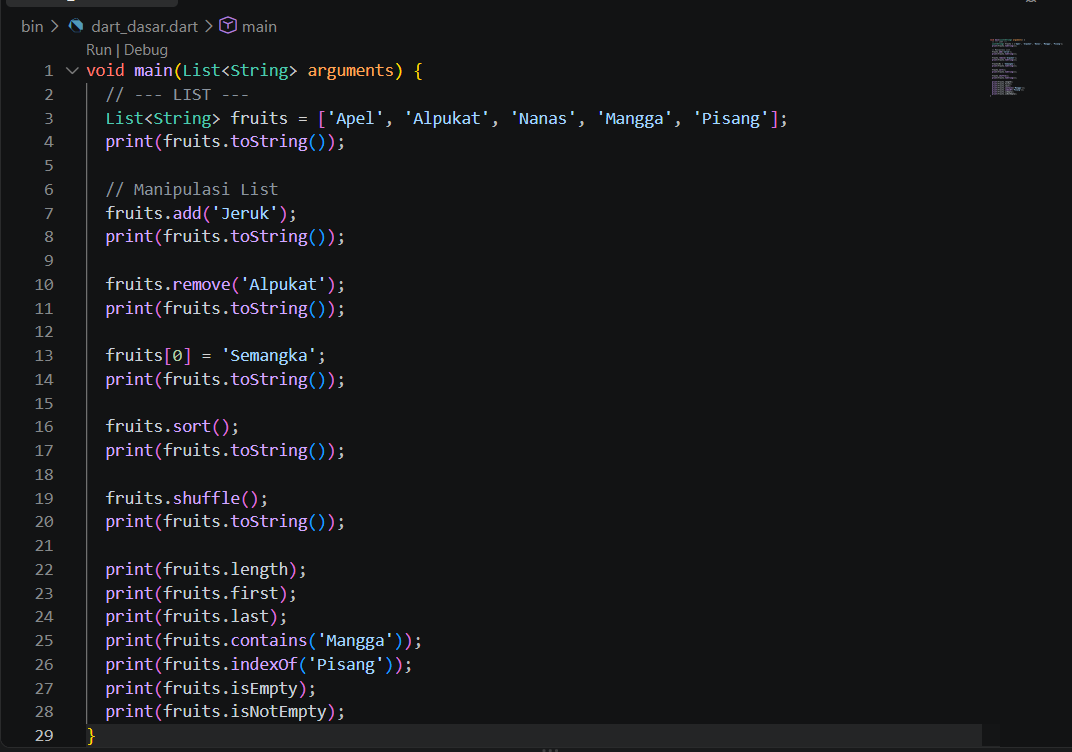Click fruits.first on line 23
This screenshot has height=752, width=1072.
[x=221, y=593]
